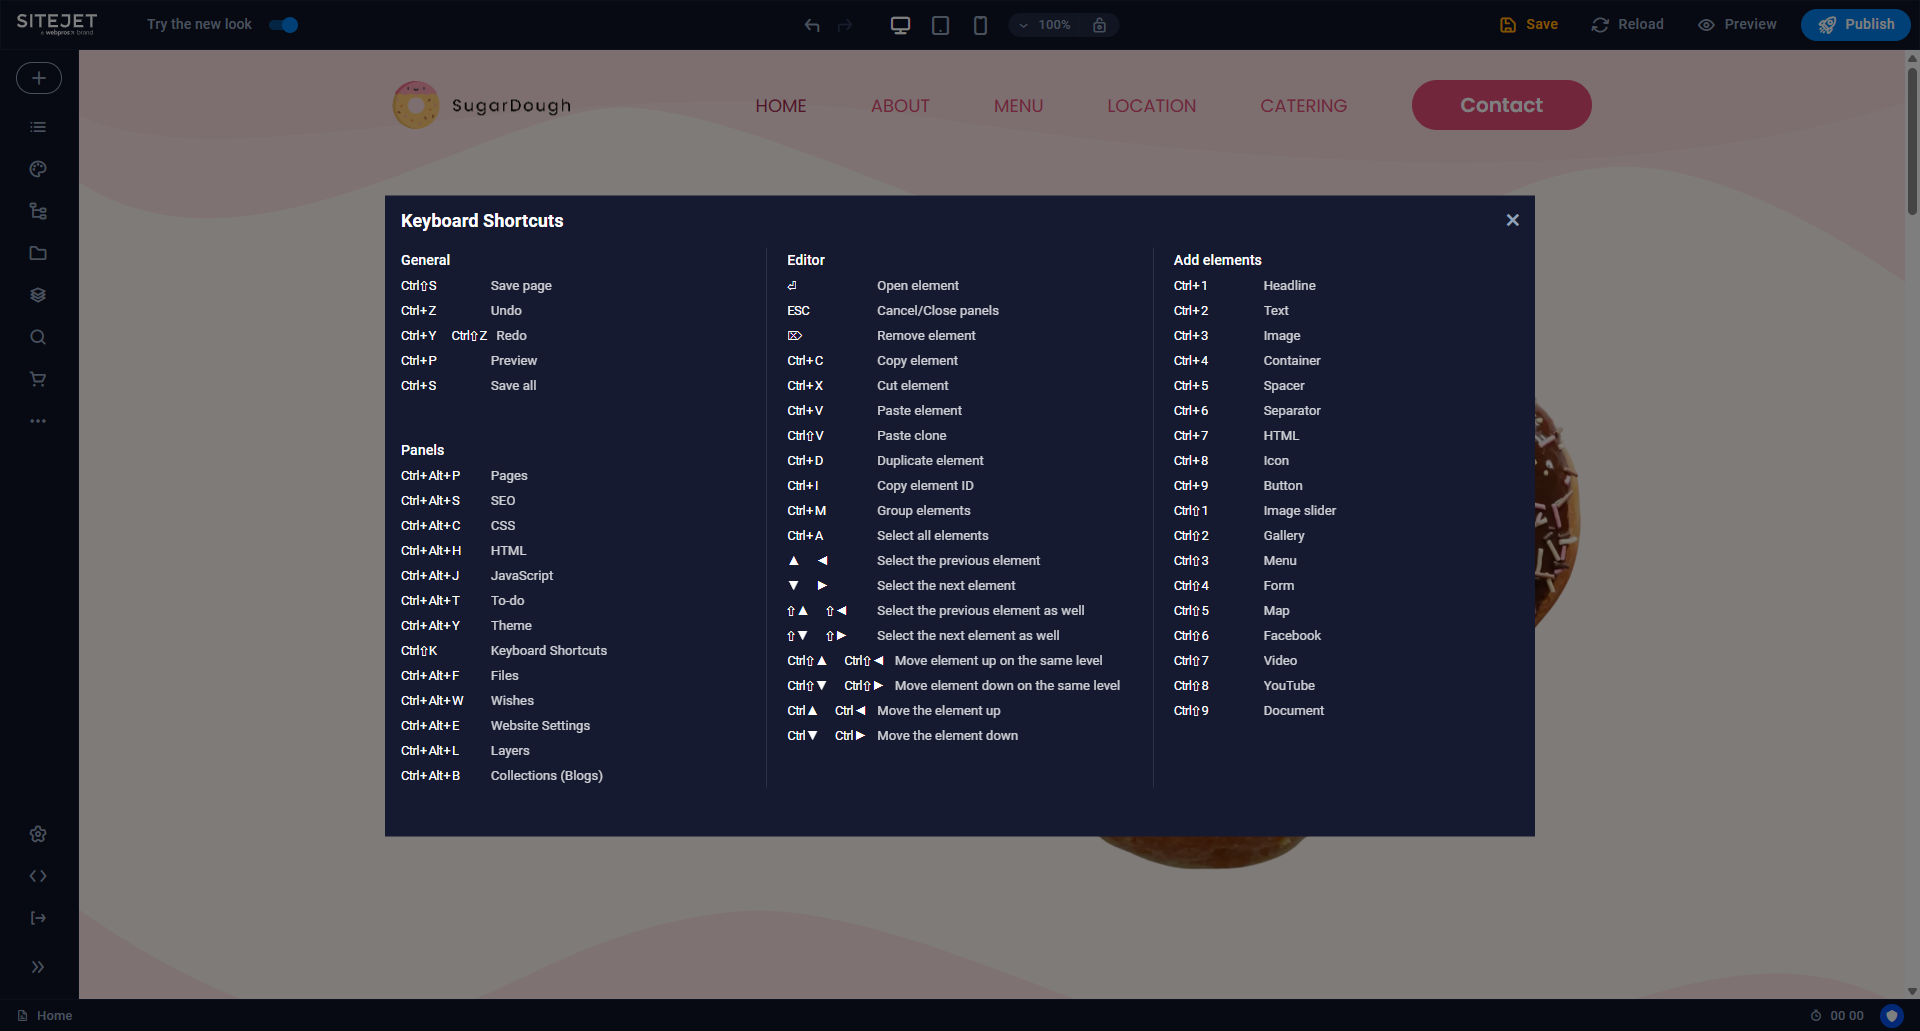Click the Preview button
1920x1031 pixels.
coord(1737,25)
